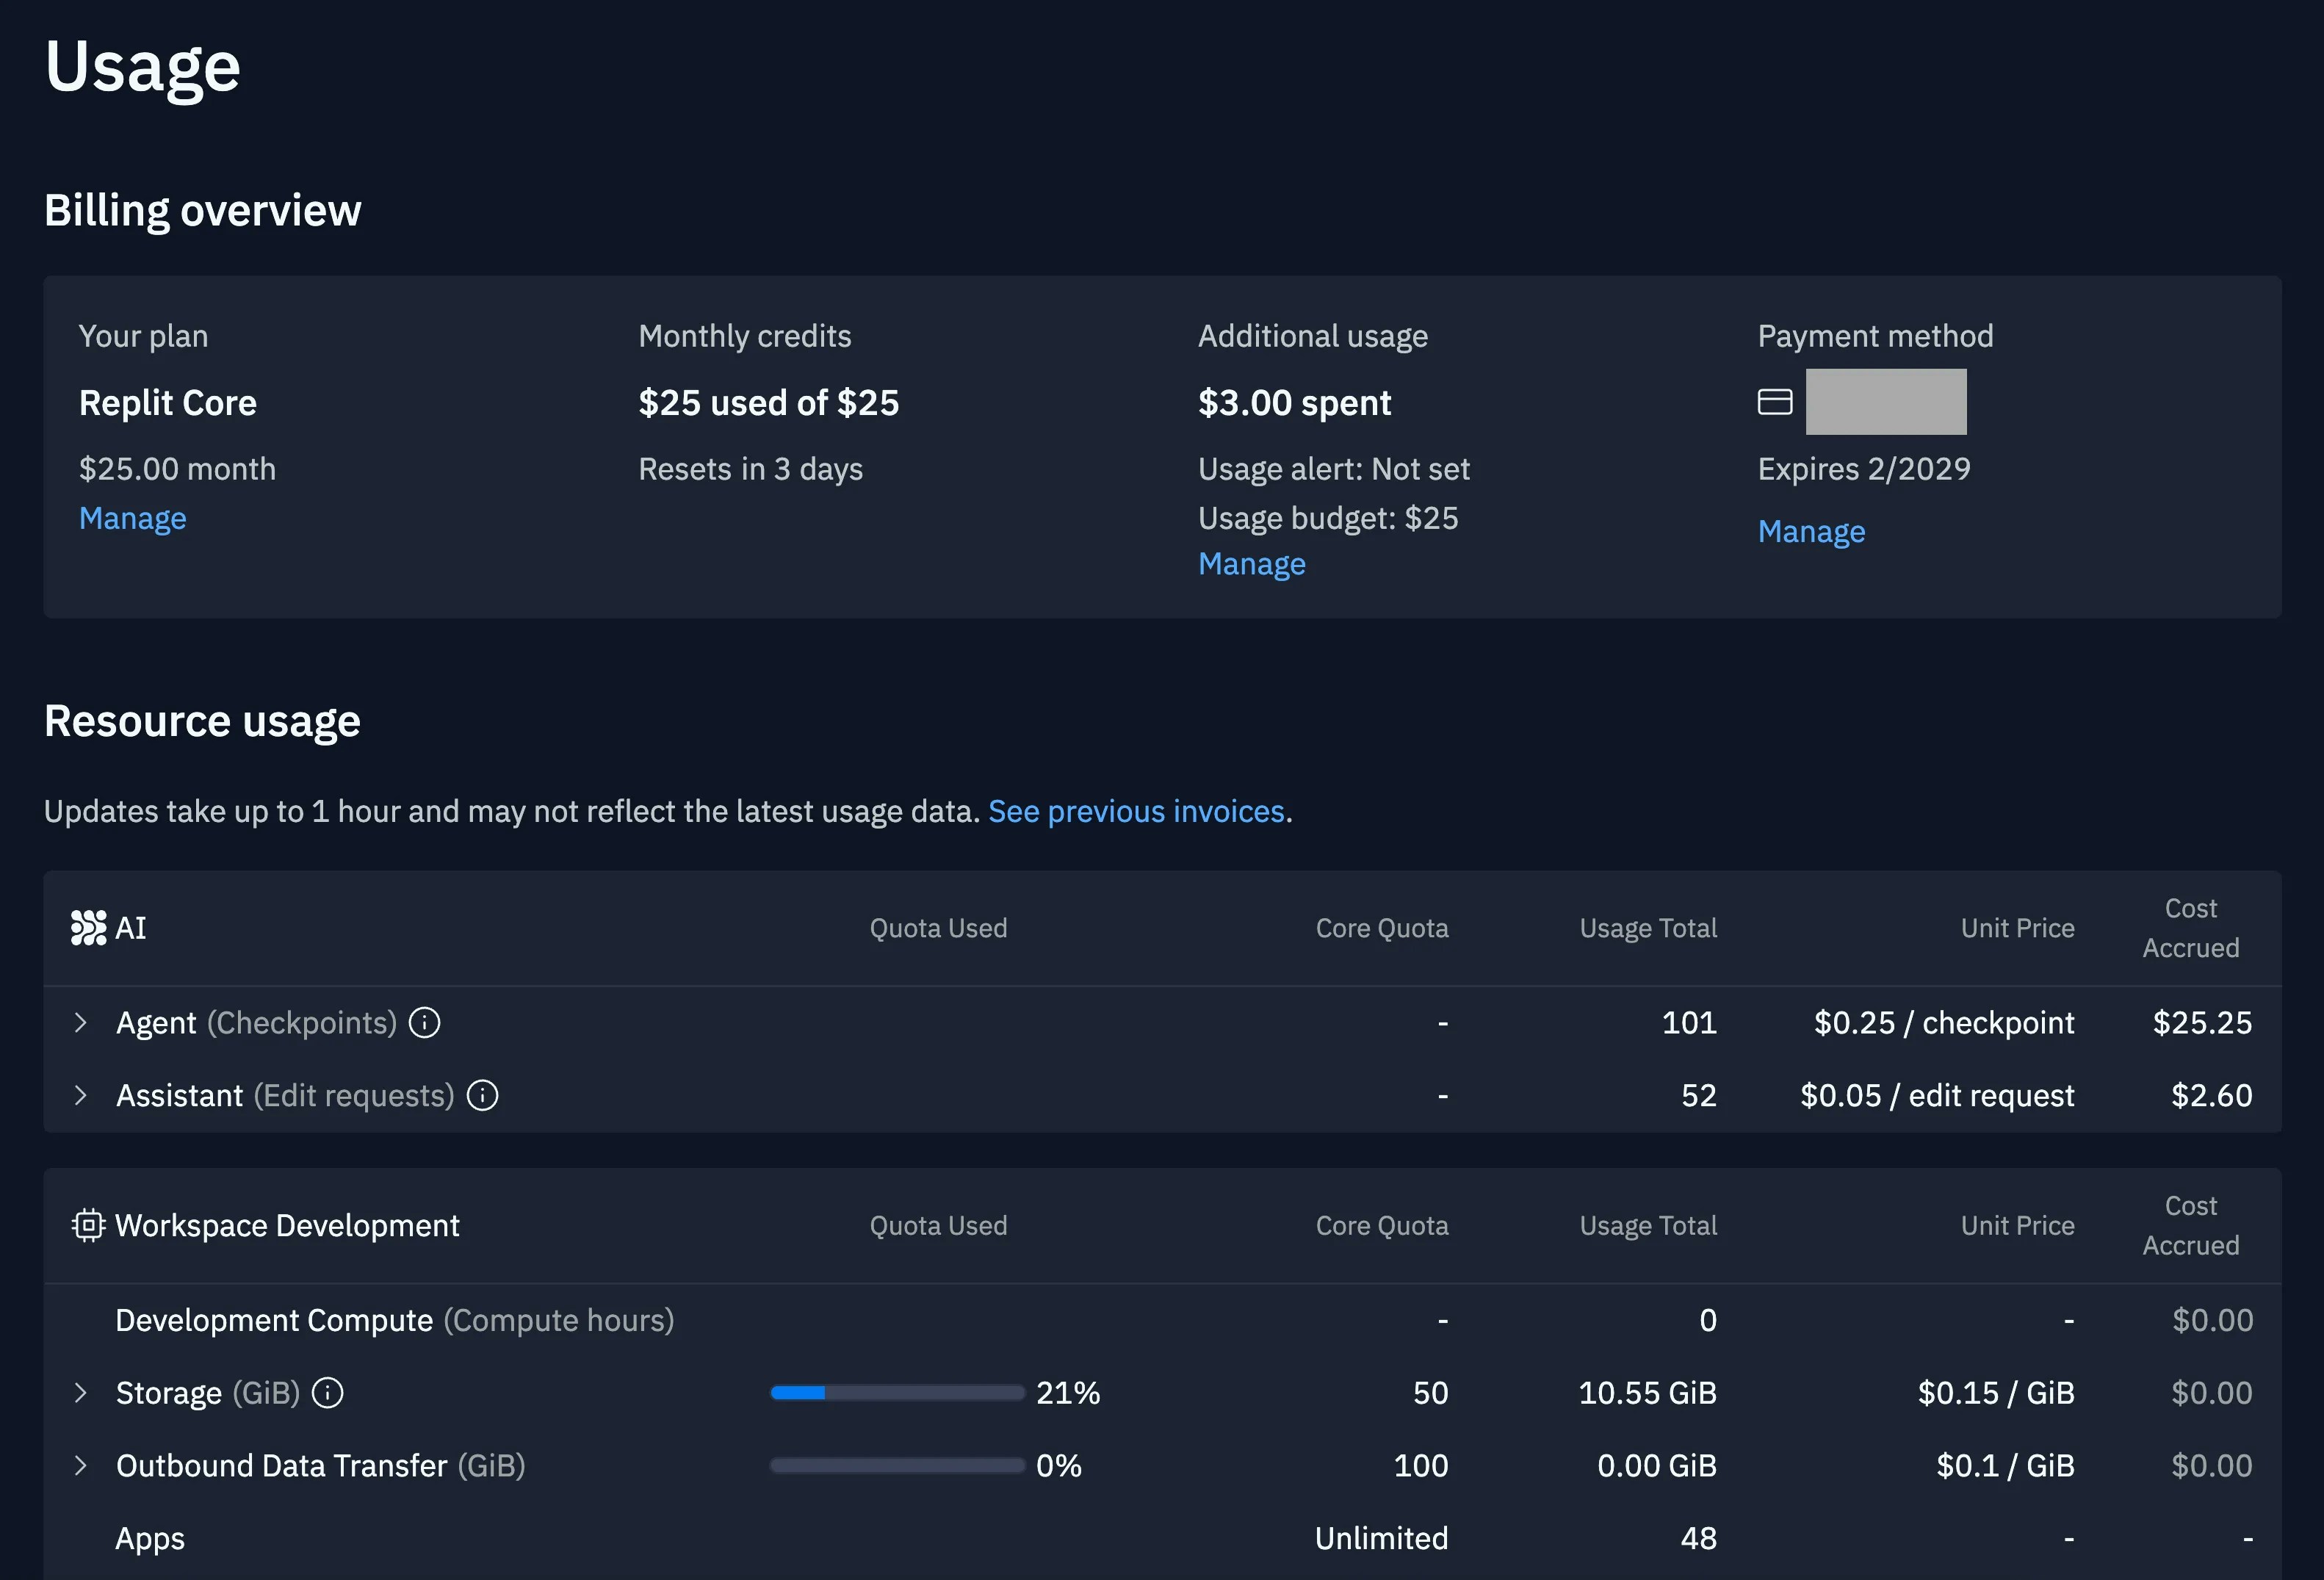Click the Storage 21% progress bar
This screenshot has width=2324, height=1580.
click(897, 1392)
